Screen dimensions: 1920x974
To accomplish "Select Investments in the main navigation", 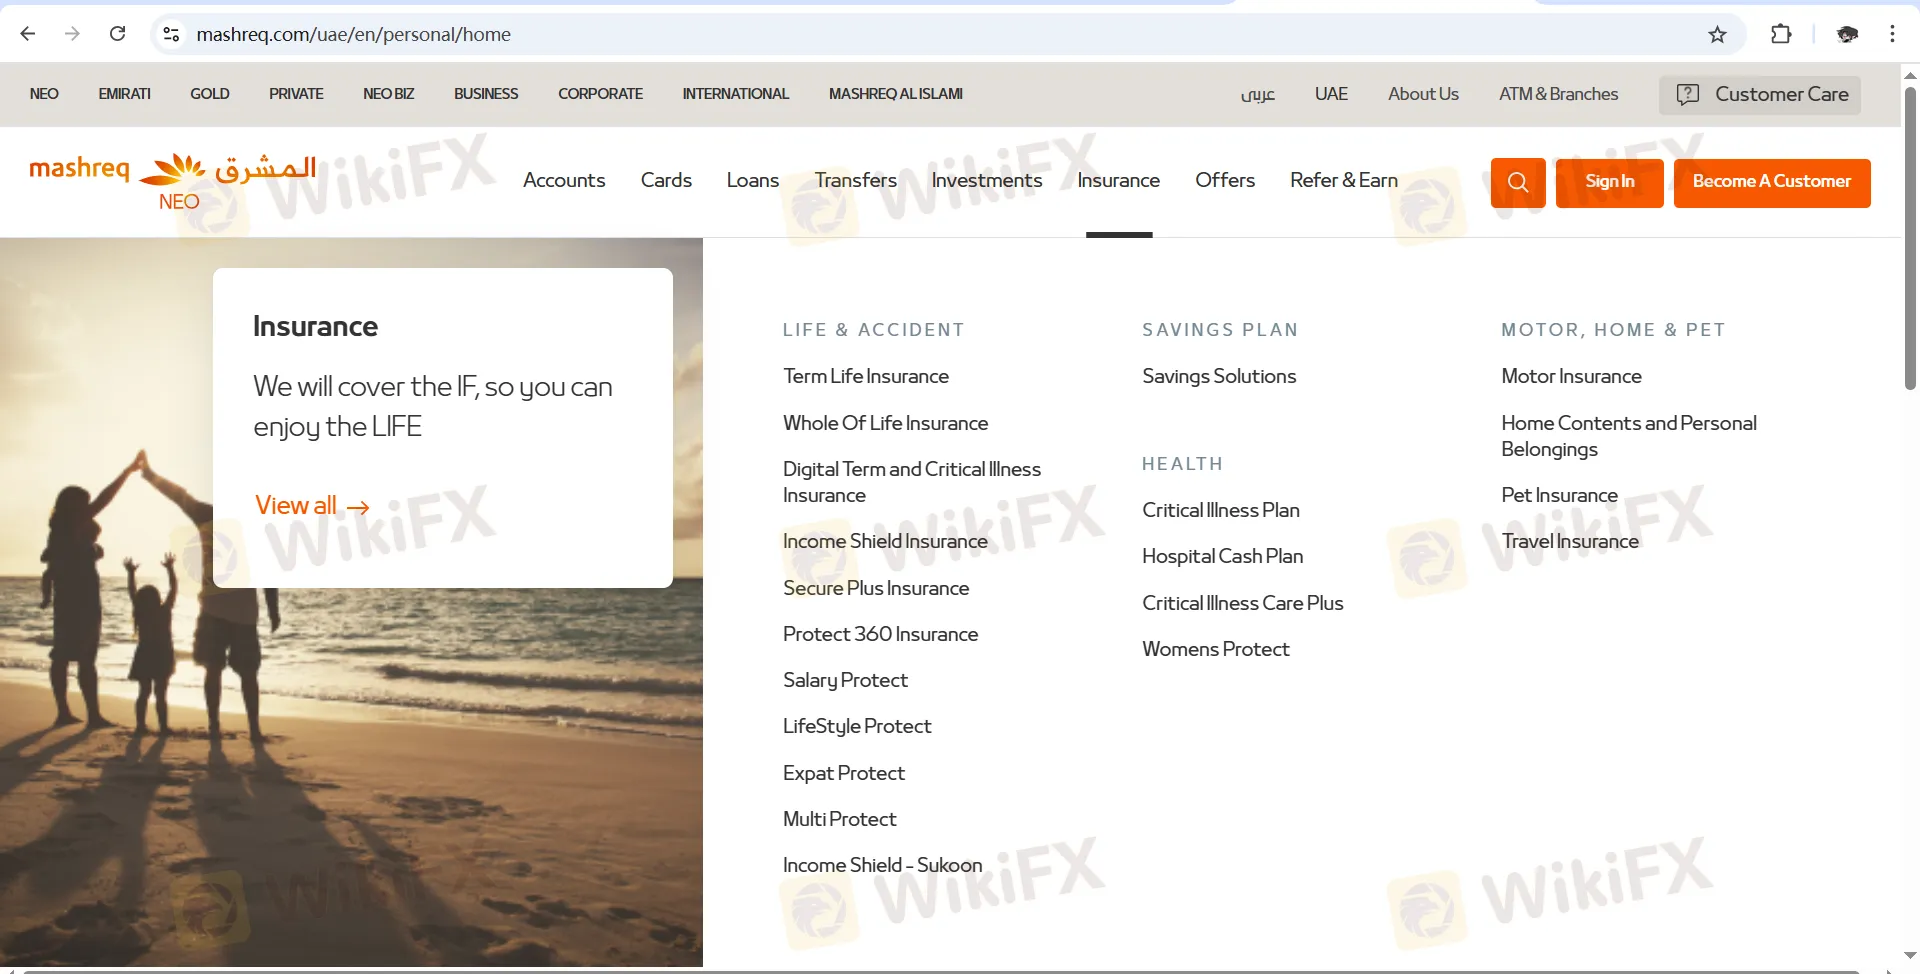I will tap(987, 181).
